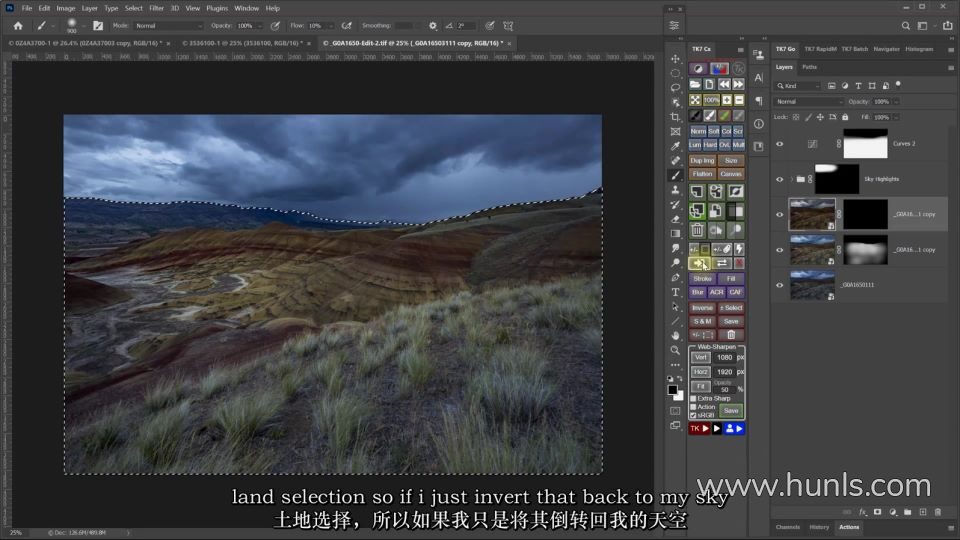This screenshot has height=540, width=960.
Task: Click the TK7 fit-to-screen icon
Action: coord(696,100)
